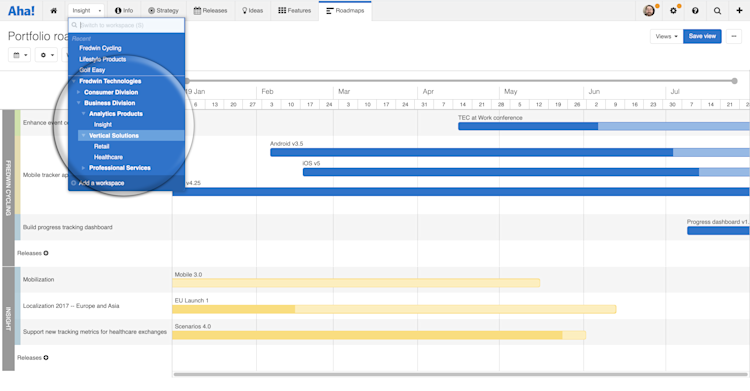Click the Progress dashboard release bar
The height and width of the screenshot is (391, 750).
coord(718,231)
